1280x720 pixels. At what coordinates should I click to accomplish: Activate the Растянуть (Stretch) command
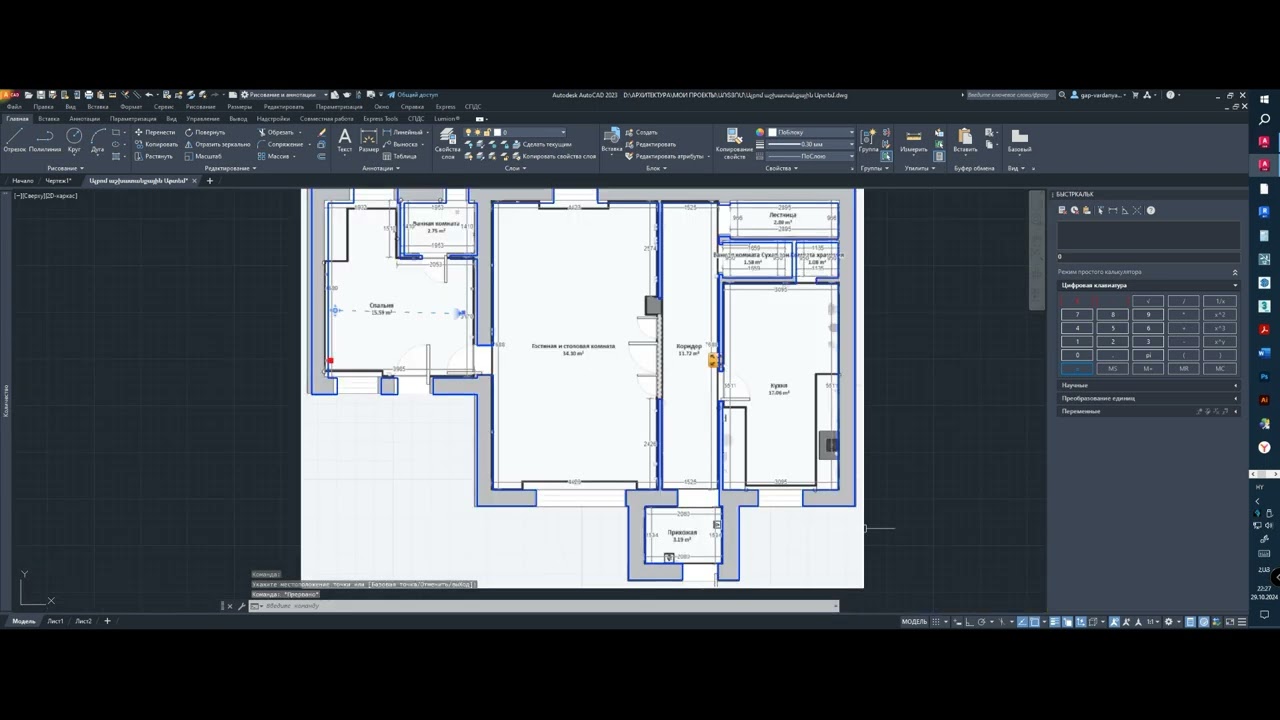(153, 156)
